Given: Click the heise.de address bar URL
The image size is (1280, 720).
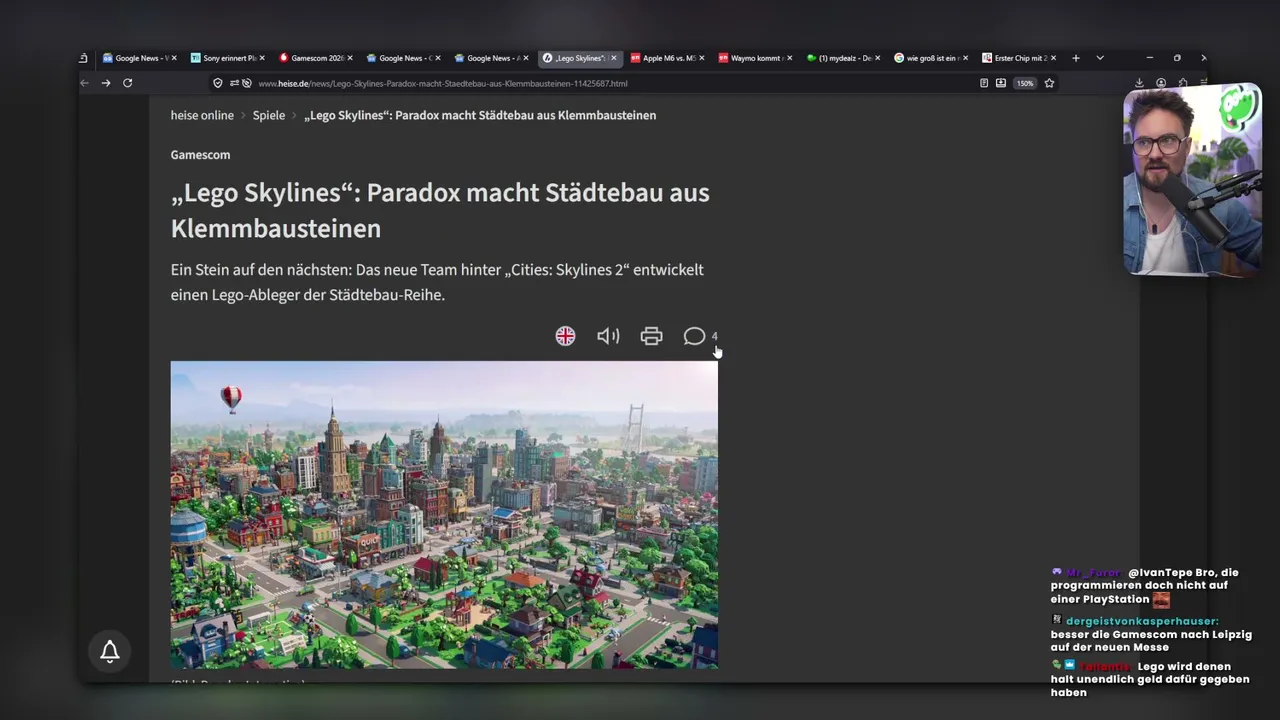Looking at the screenshot, I should coord(443,83).
